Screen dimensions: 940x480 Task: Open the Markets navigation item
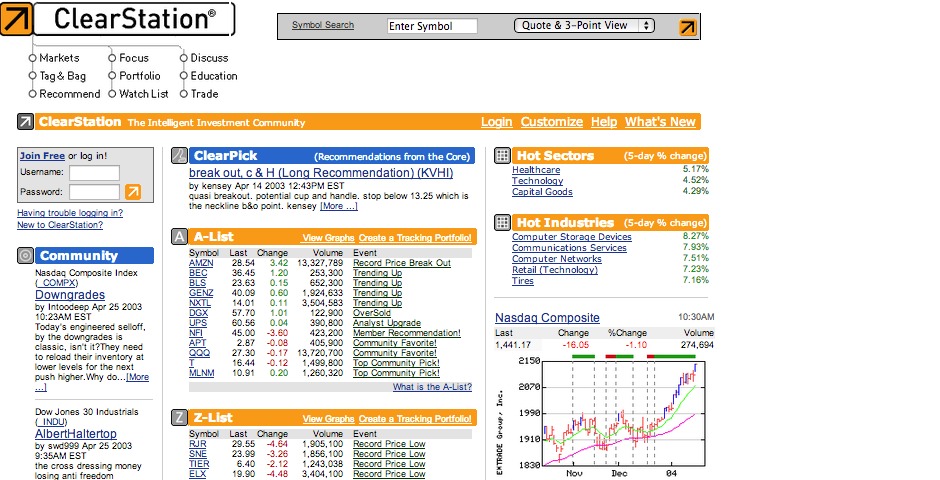59,58
